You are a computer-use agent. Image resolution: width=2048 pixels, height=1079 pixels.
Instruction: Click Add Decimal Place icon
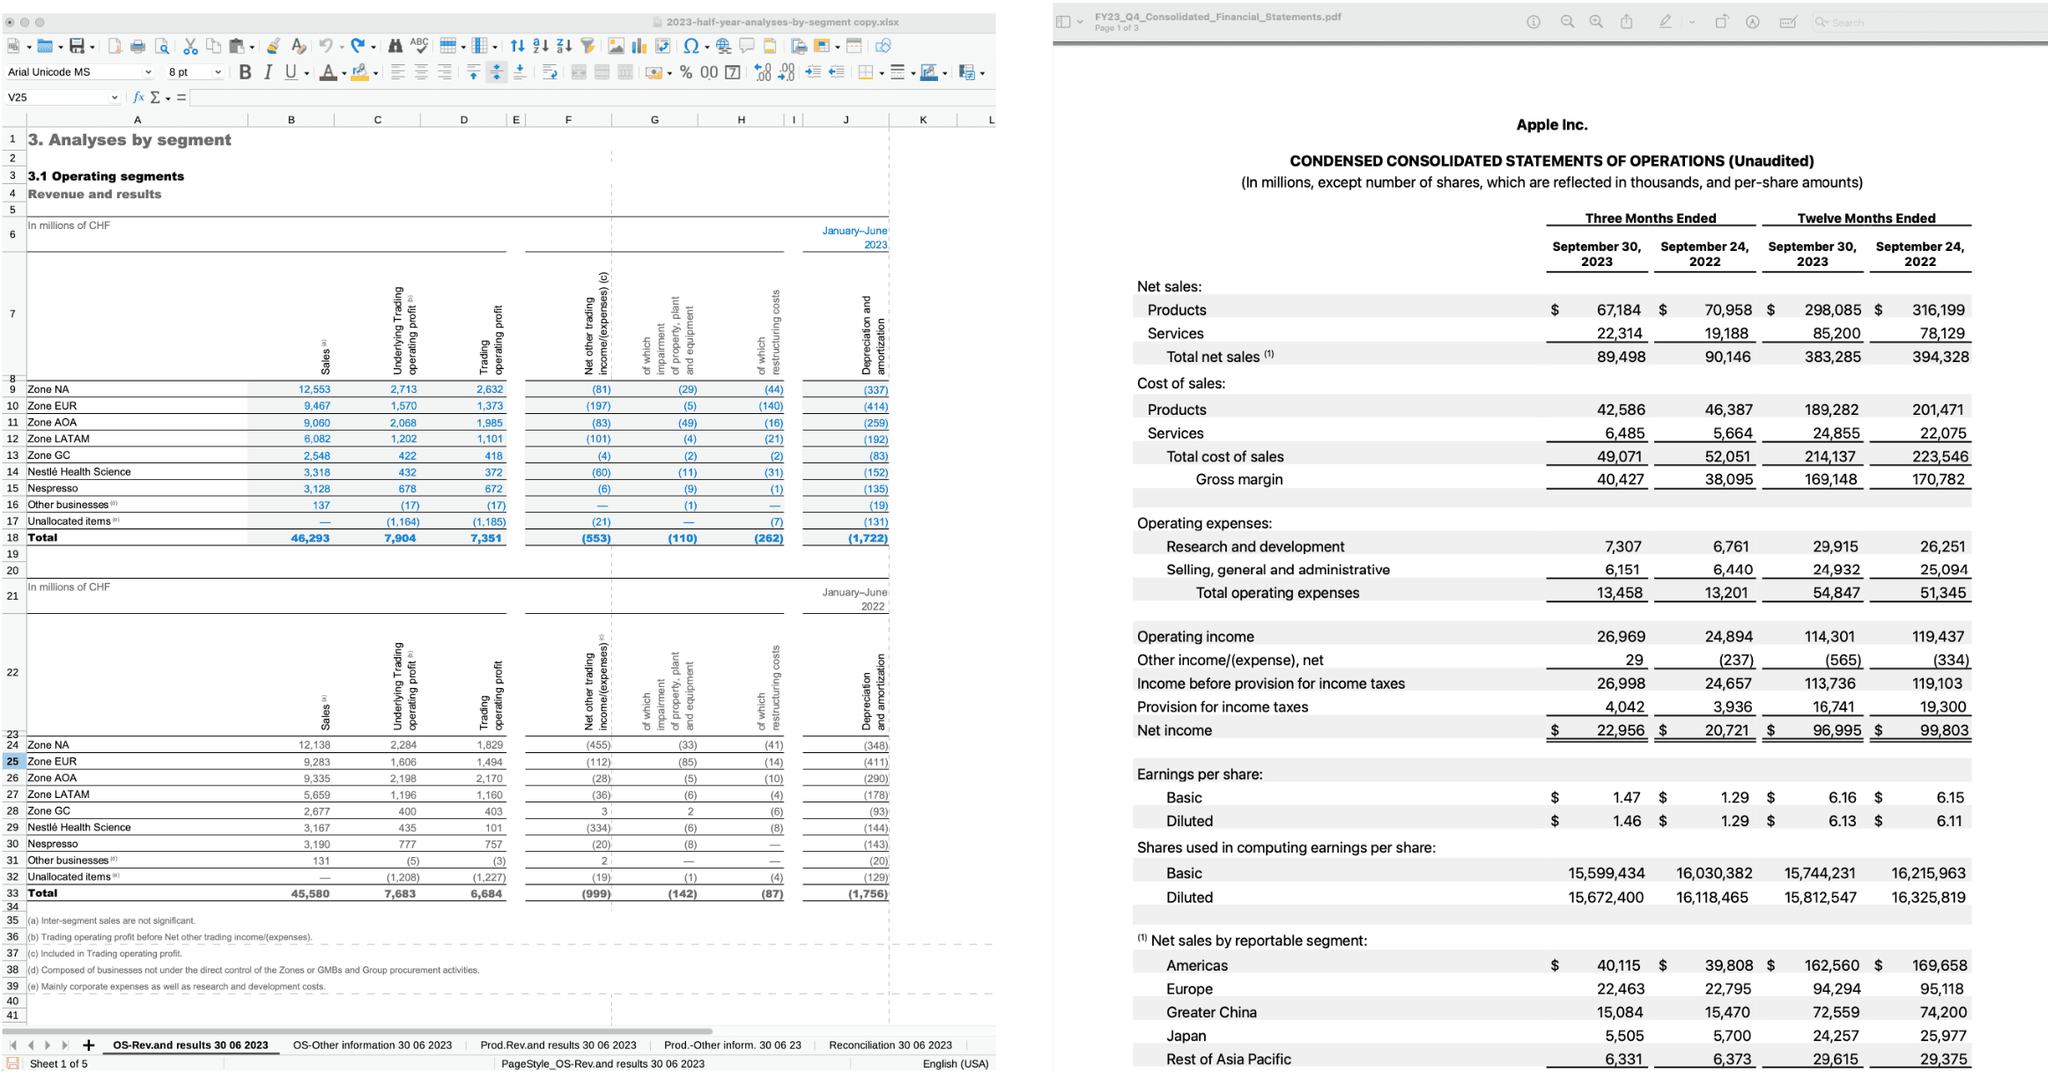click(x=762, y=72)
